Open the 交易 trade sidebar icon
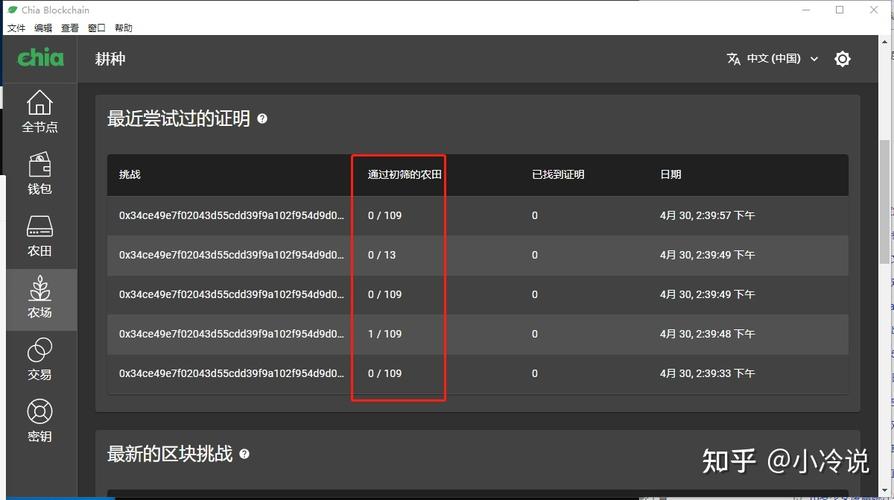 39,359
